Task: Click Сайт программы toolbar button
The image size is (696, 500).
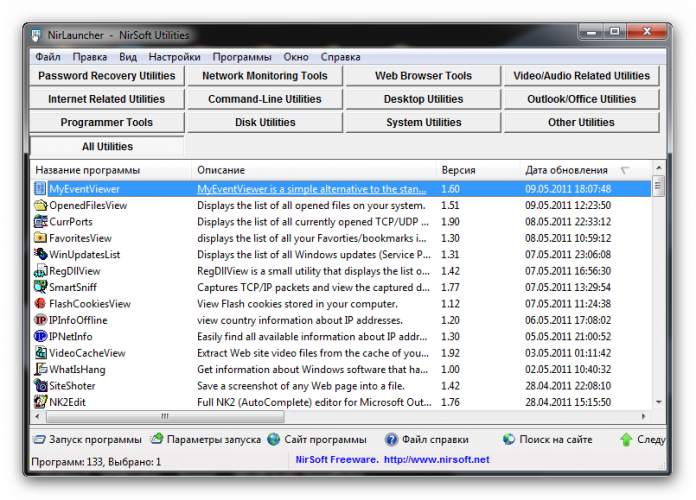Action: click(x=317, y=440)
